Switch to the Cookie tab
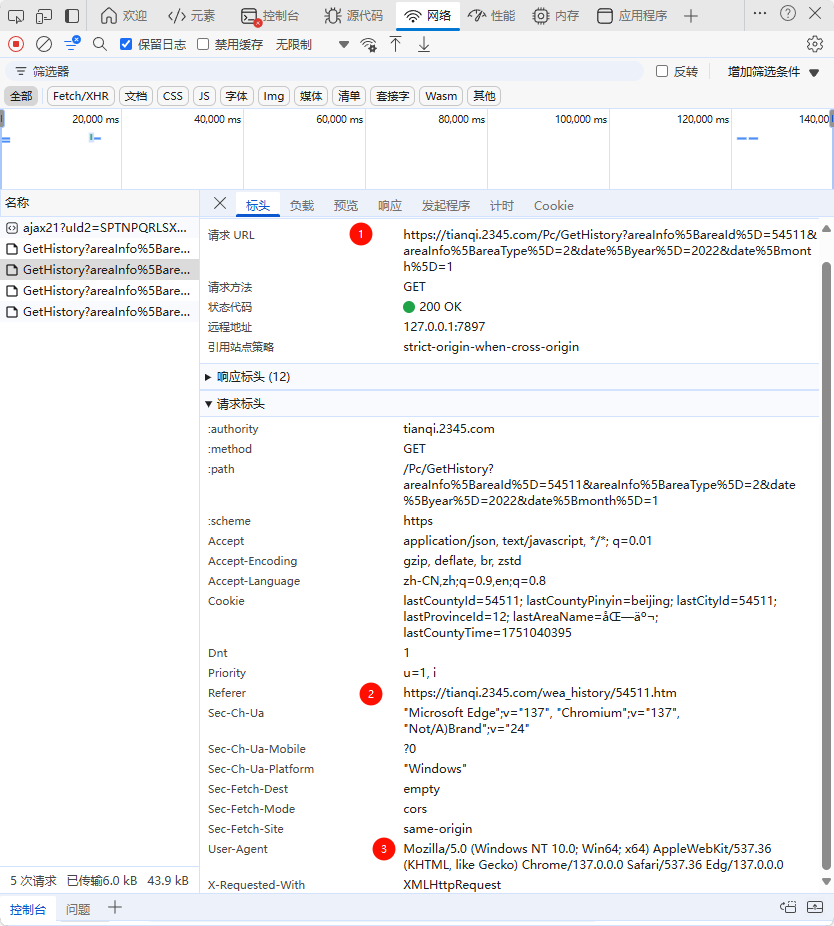 (x=553, y=206)
